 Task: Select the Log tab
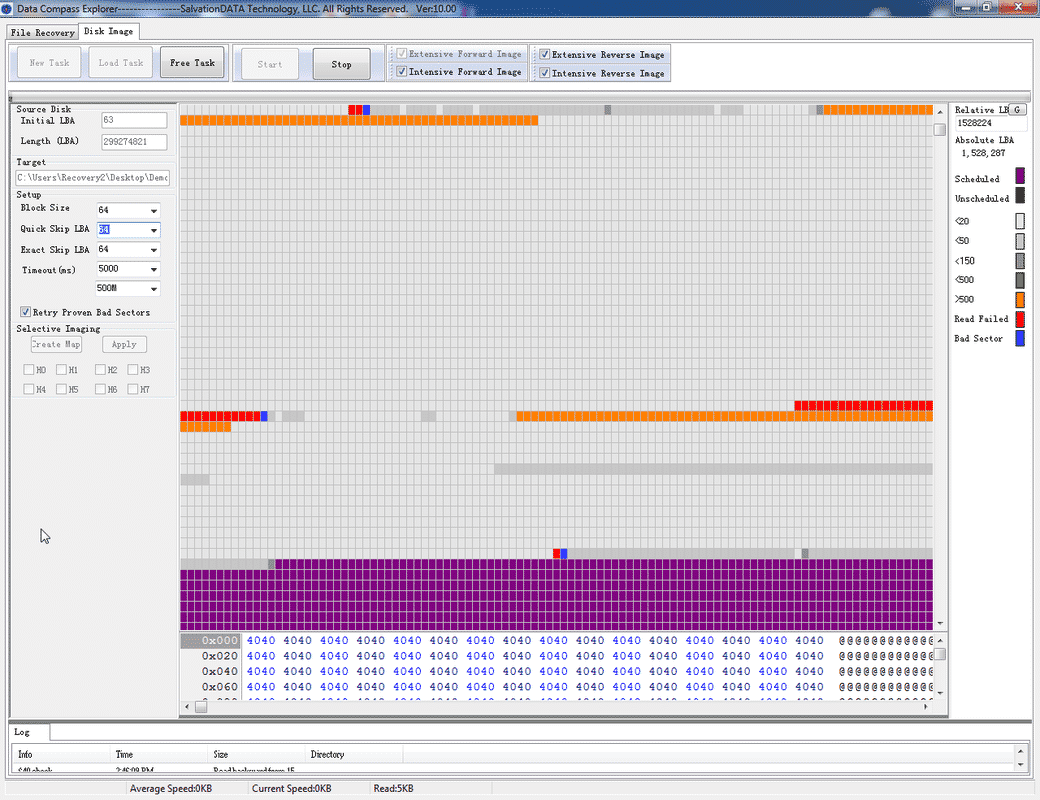coord(22,732)
